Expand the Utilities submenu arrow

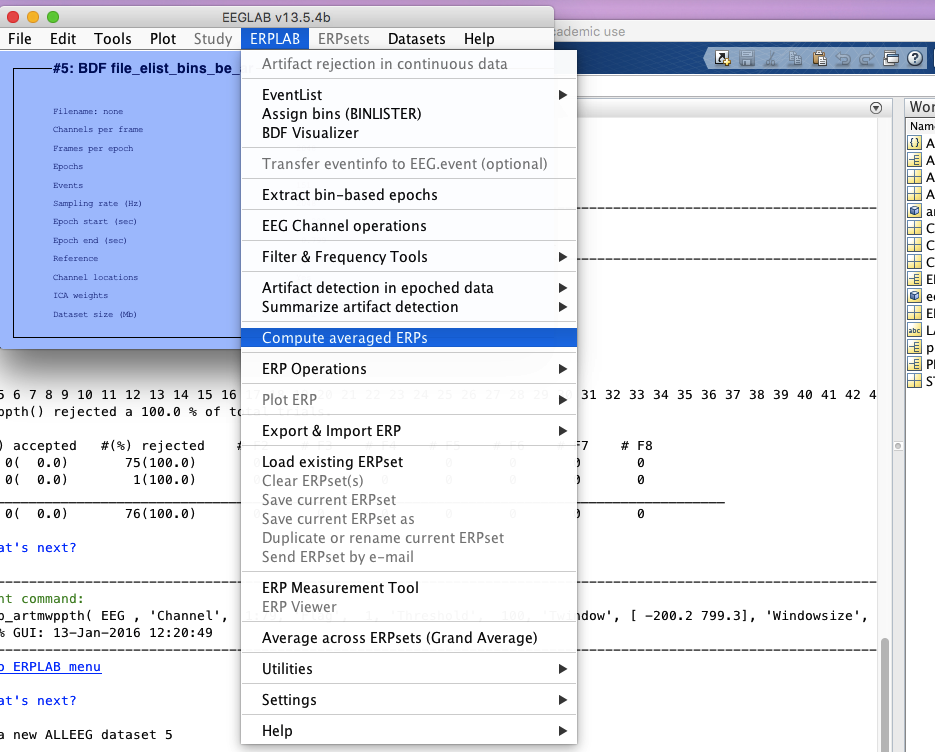(x=562, y=669)
